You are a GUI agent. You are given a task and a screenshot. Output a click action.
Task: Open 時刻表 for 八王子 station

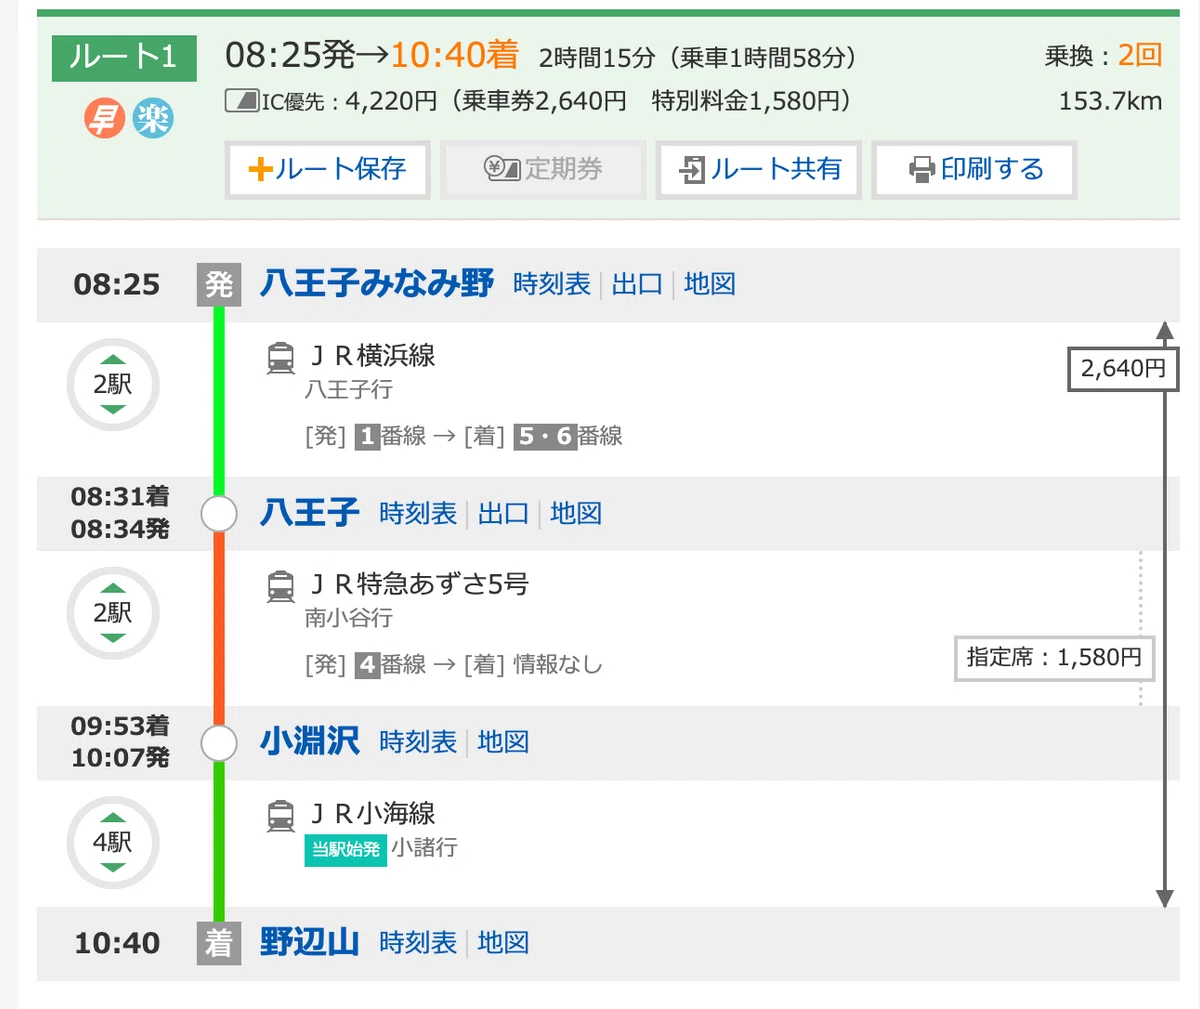418,513
